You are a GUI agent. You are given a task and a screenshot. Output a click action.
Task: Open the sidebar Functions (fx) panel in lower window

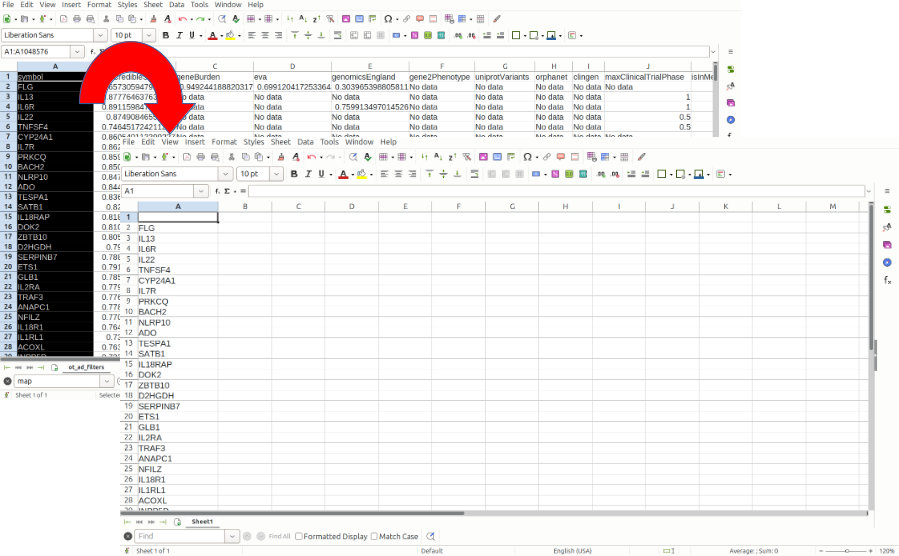887,281
